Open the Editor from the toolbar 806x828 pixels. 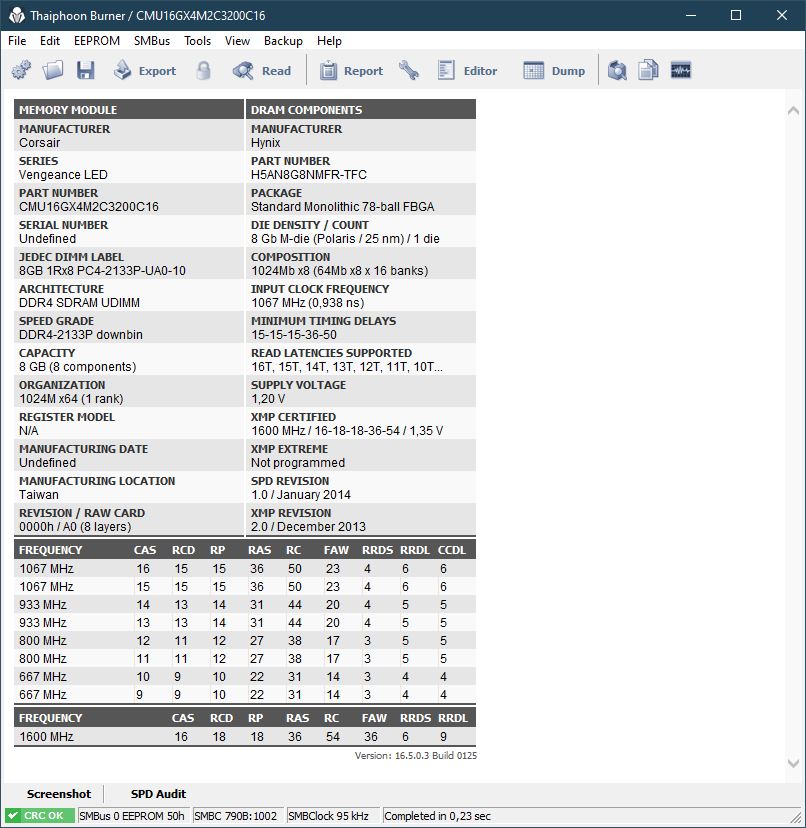point(467,70)
